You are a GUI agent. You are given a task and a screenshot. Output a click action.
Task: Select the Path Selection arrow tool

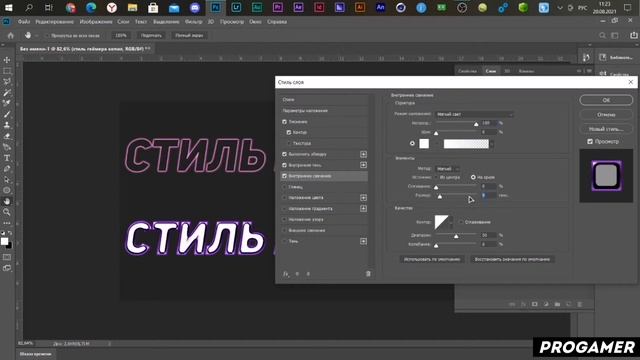(x=7, y=180)
